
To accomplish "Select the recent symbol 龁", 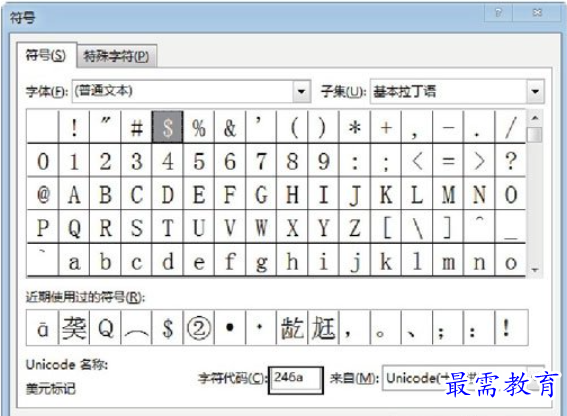I will (292, 328).
